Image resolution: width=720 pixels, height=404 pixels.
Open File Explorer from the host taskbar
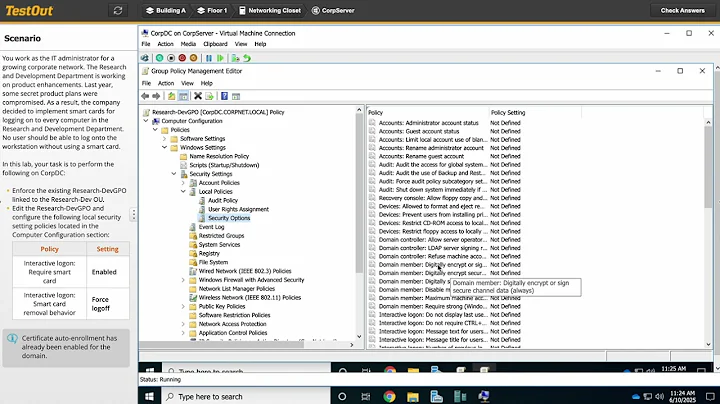coord(413,396)
